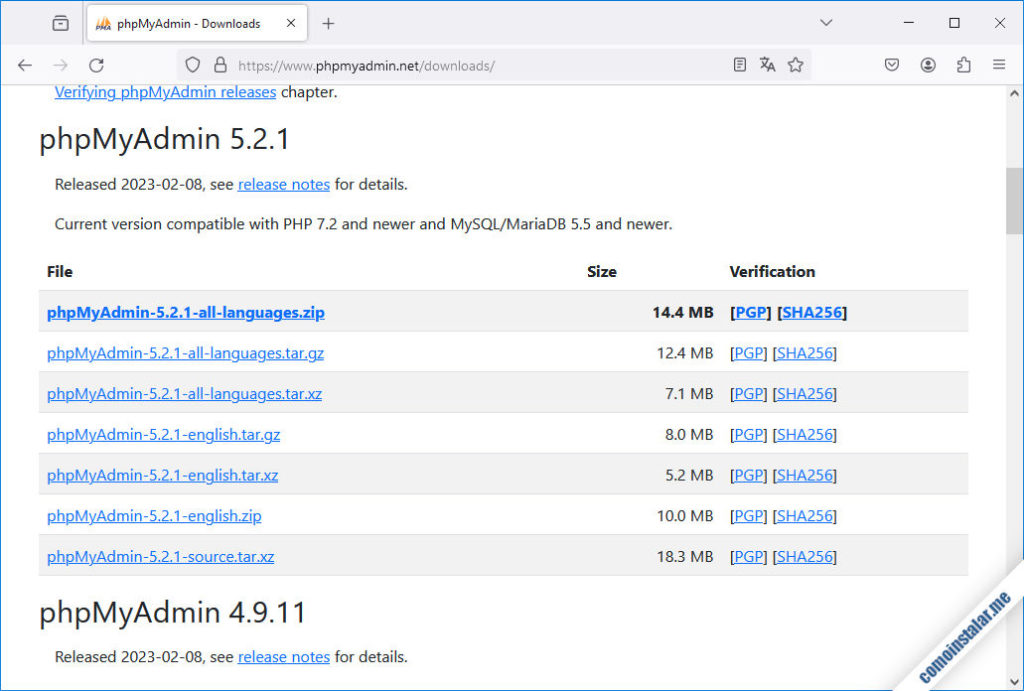Select the phpMyAdmin - Downloads tab

(x=197, y=24)
